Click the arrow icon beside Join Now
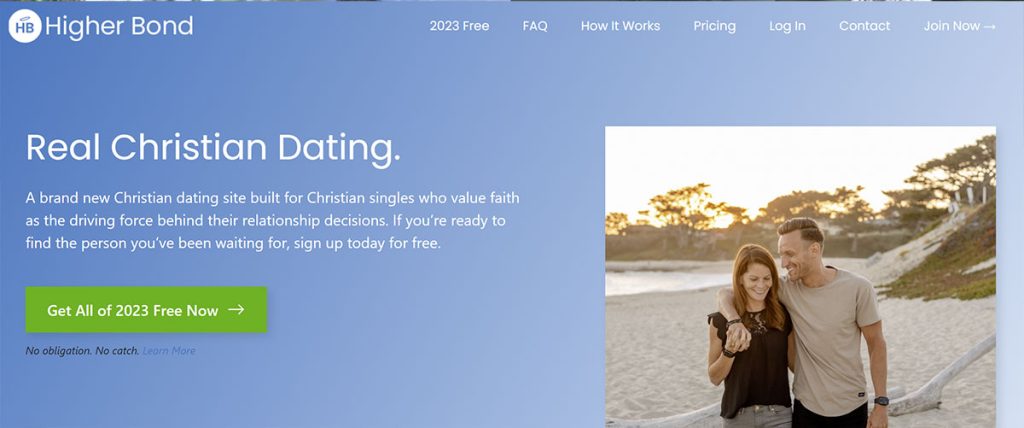This screenshot has height=428, width=1024. tap(989, 26)
